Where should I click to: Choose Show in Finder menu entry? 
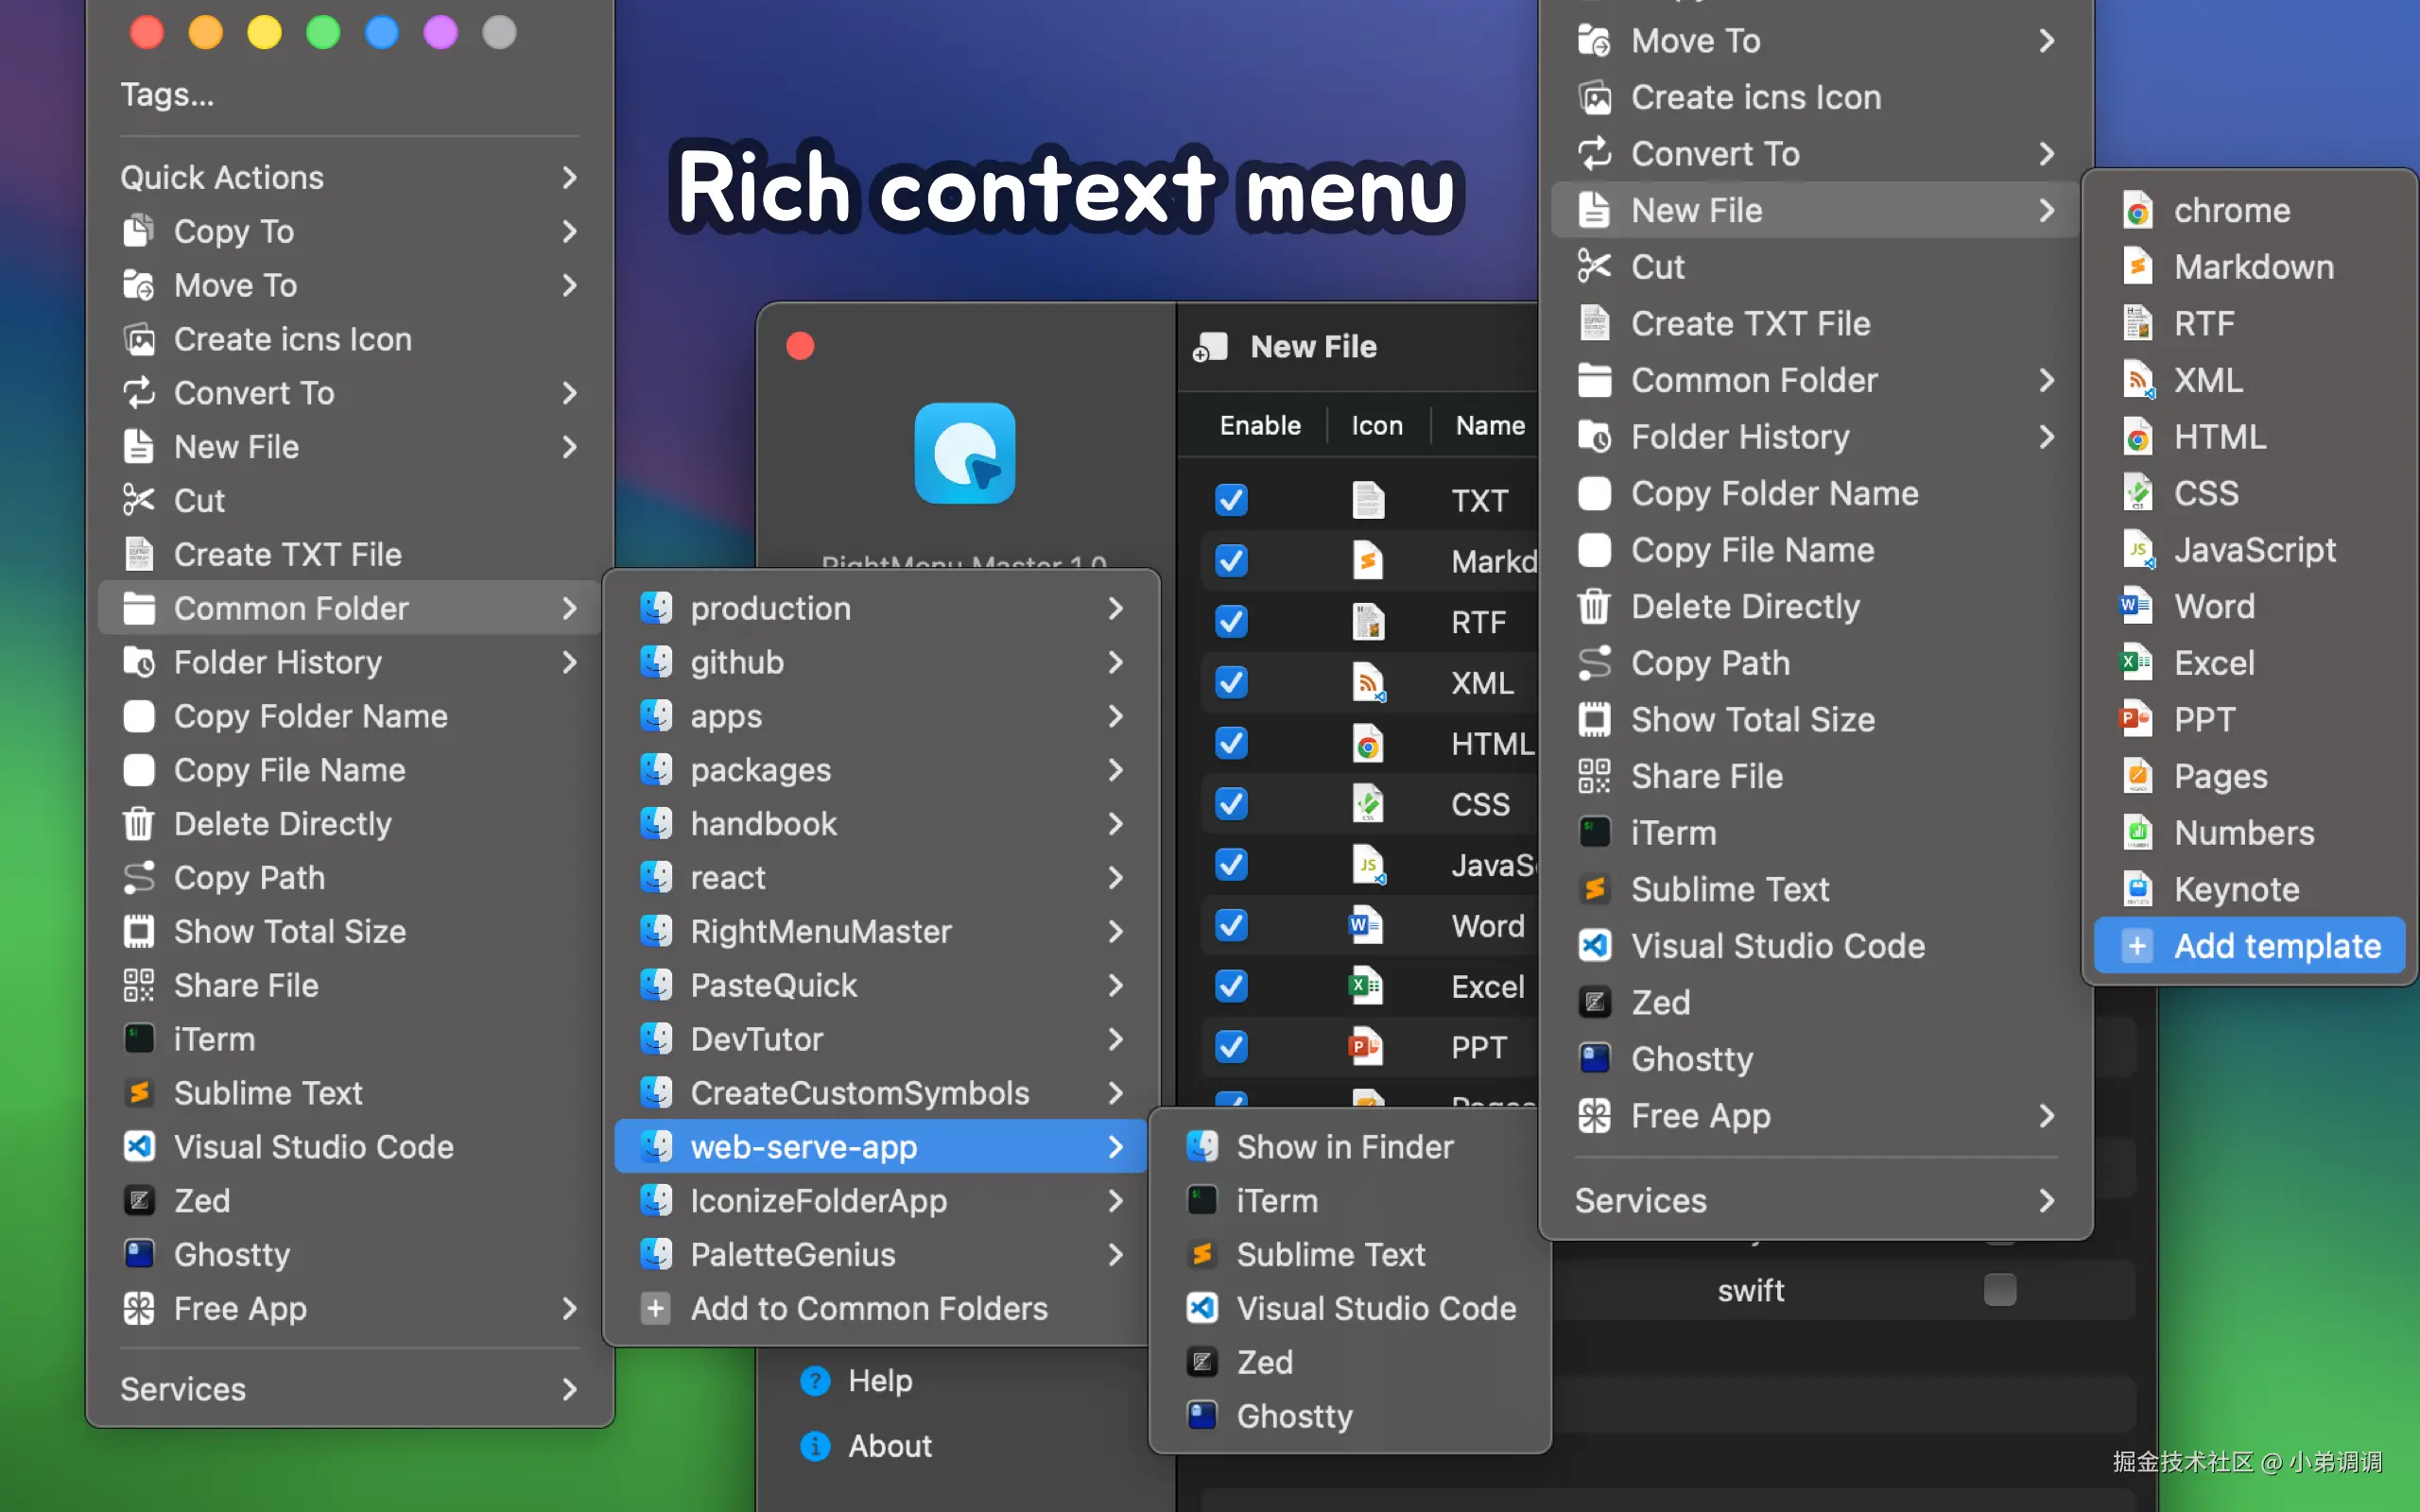(x=1343, y=1146)
